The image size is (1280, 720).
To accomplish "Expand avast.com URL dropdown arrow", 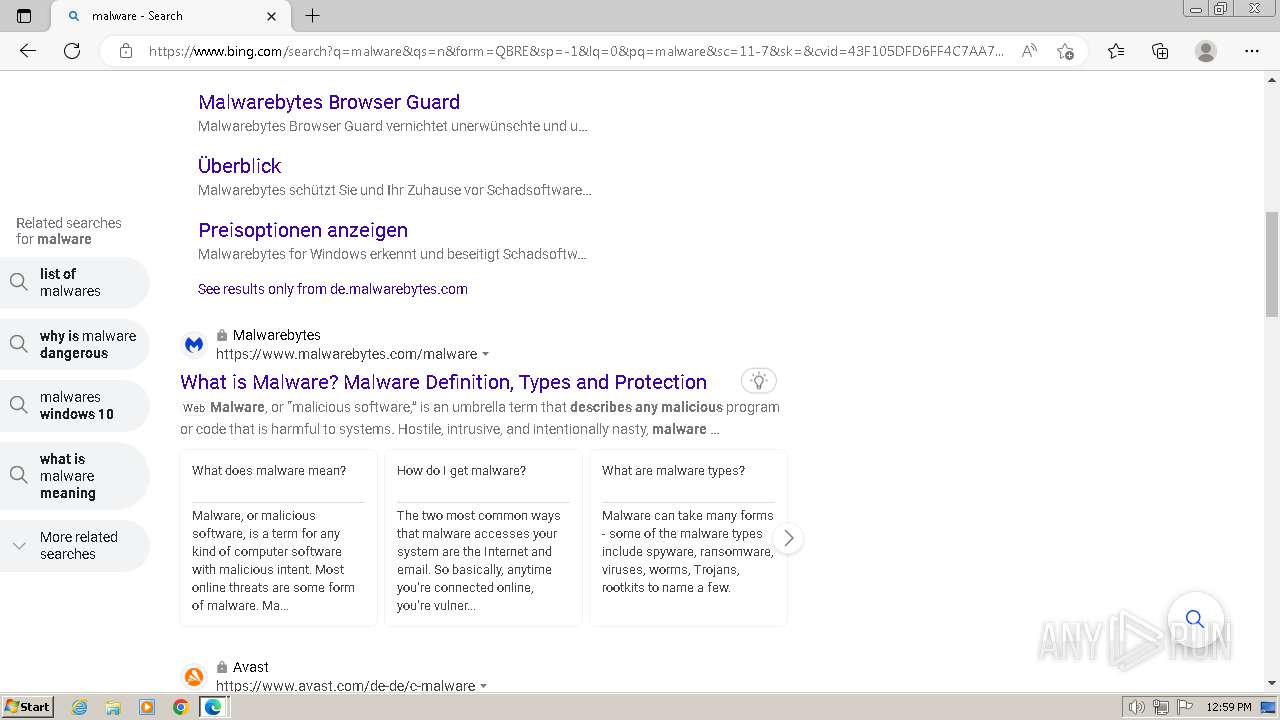I will tap(484, 686).
